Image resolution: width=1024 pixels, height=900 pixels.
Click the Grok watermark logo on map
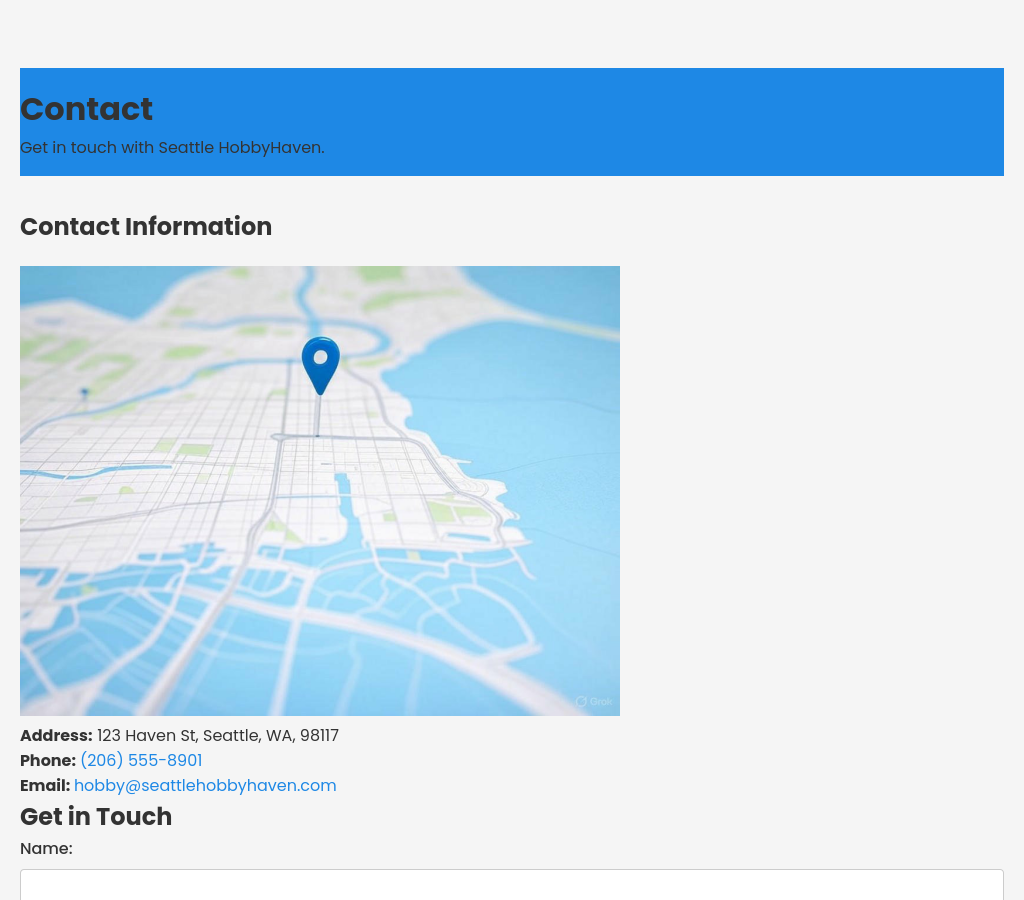(581, 702)
